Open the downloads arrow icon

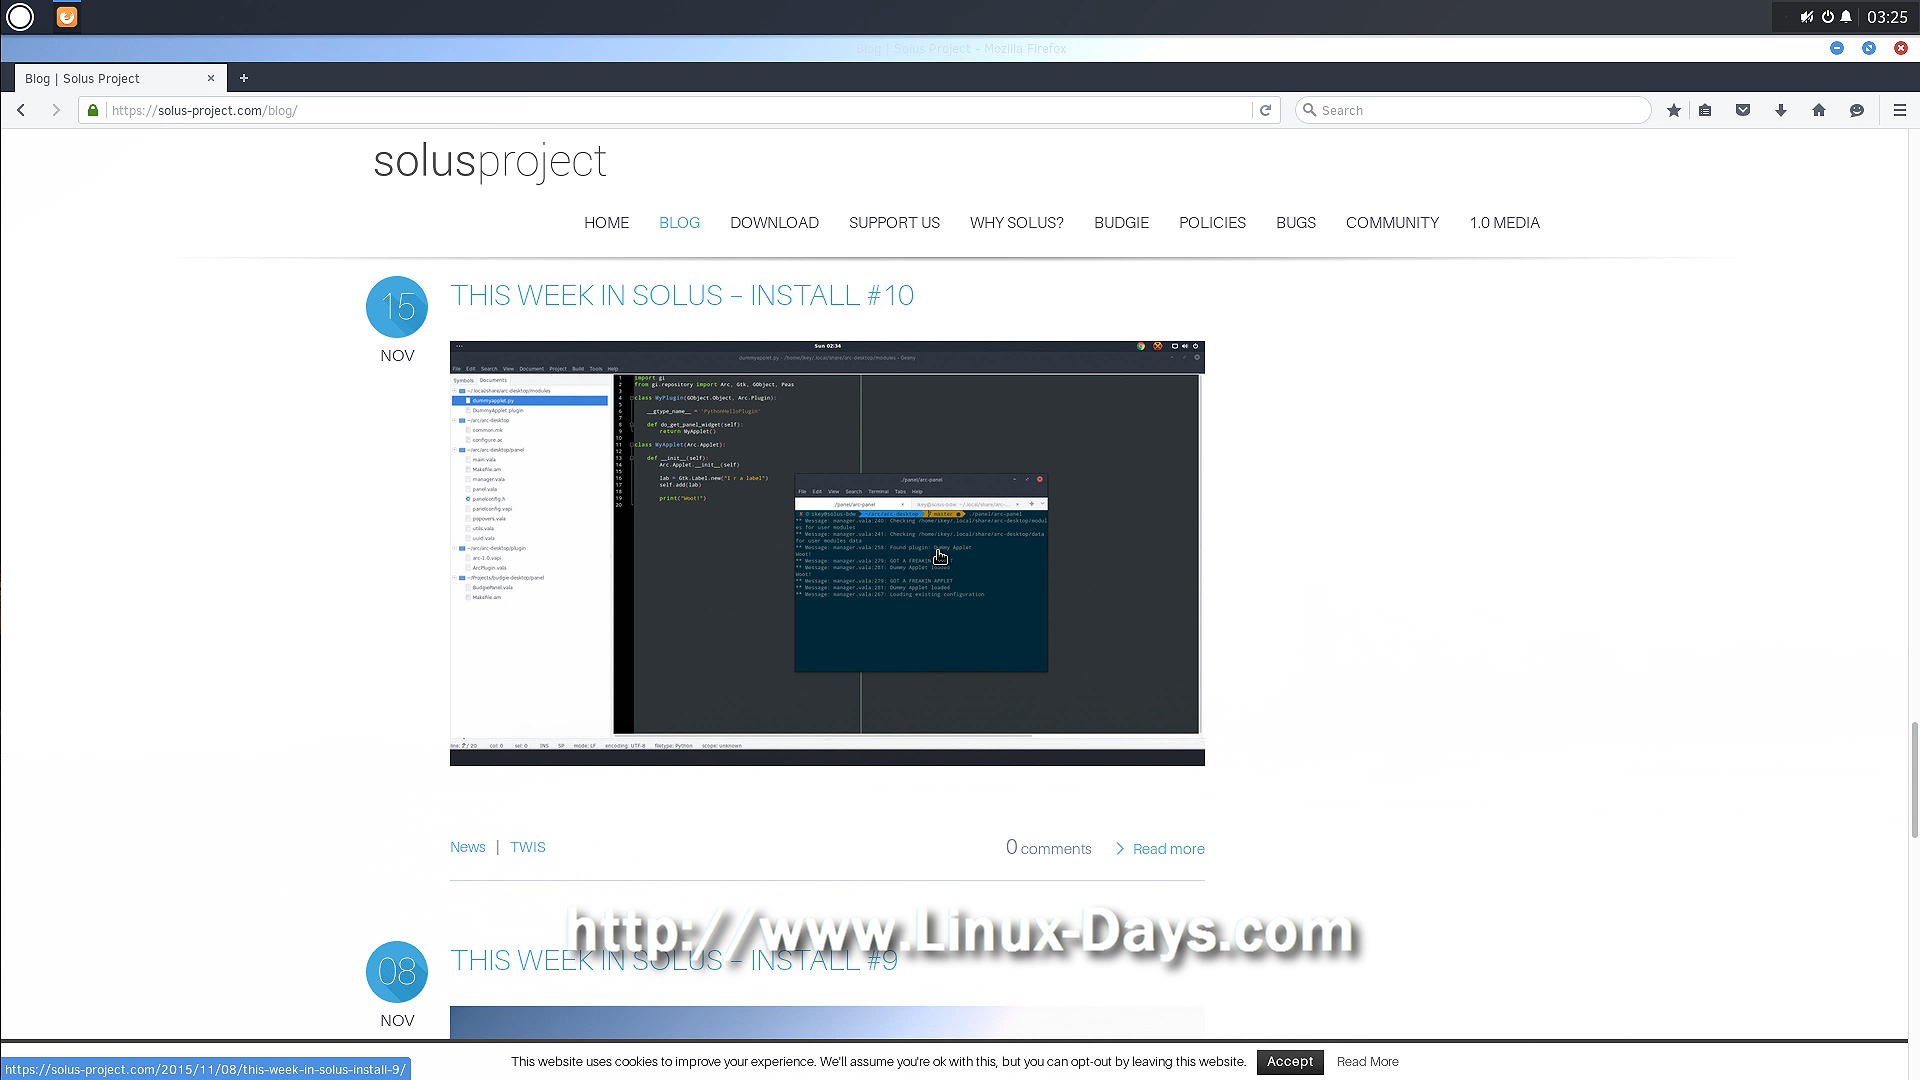(1781, 110)
